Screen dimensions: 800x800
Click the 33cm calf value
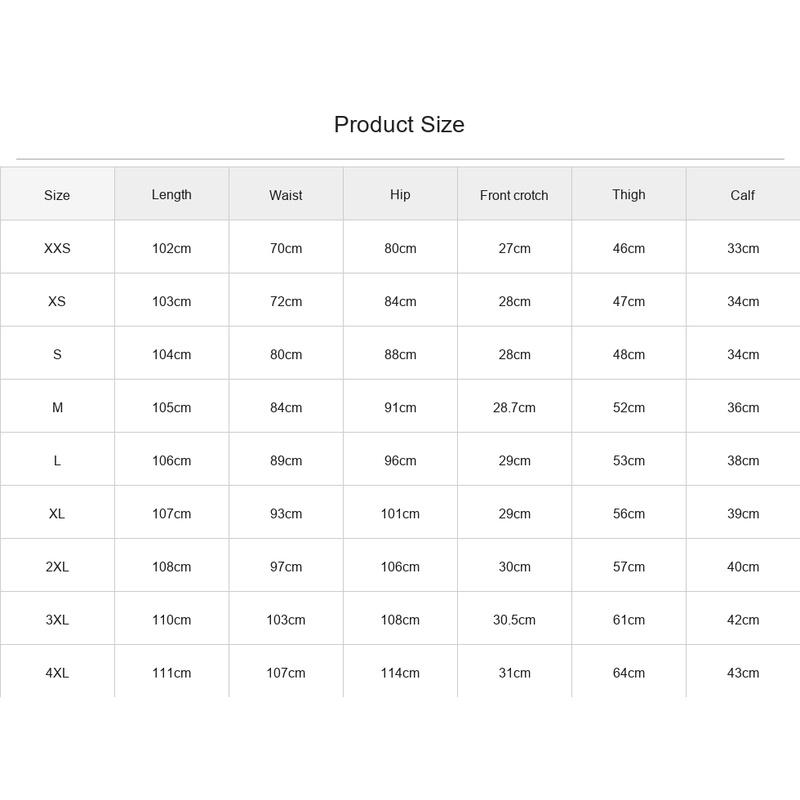click(x=743, y=248)
